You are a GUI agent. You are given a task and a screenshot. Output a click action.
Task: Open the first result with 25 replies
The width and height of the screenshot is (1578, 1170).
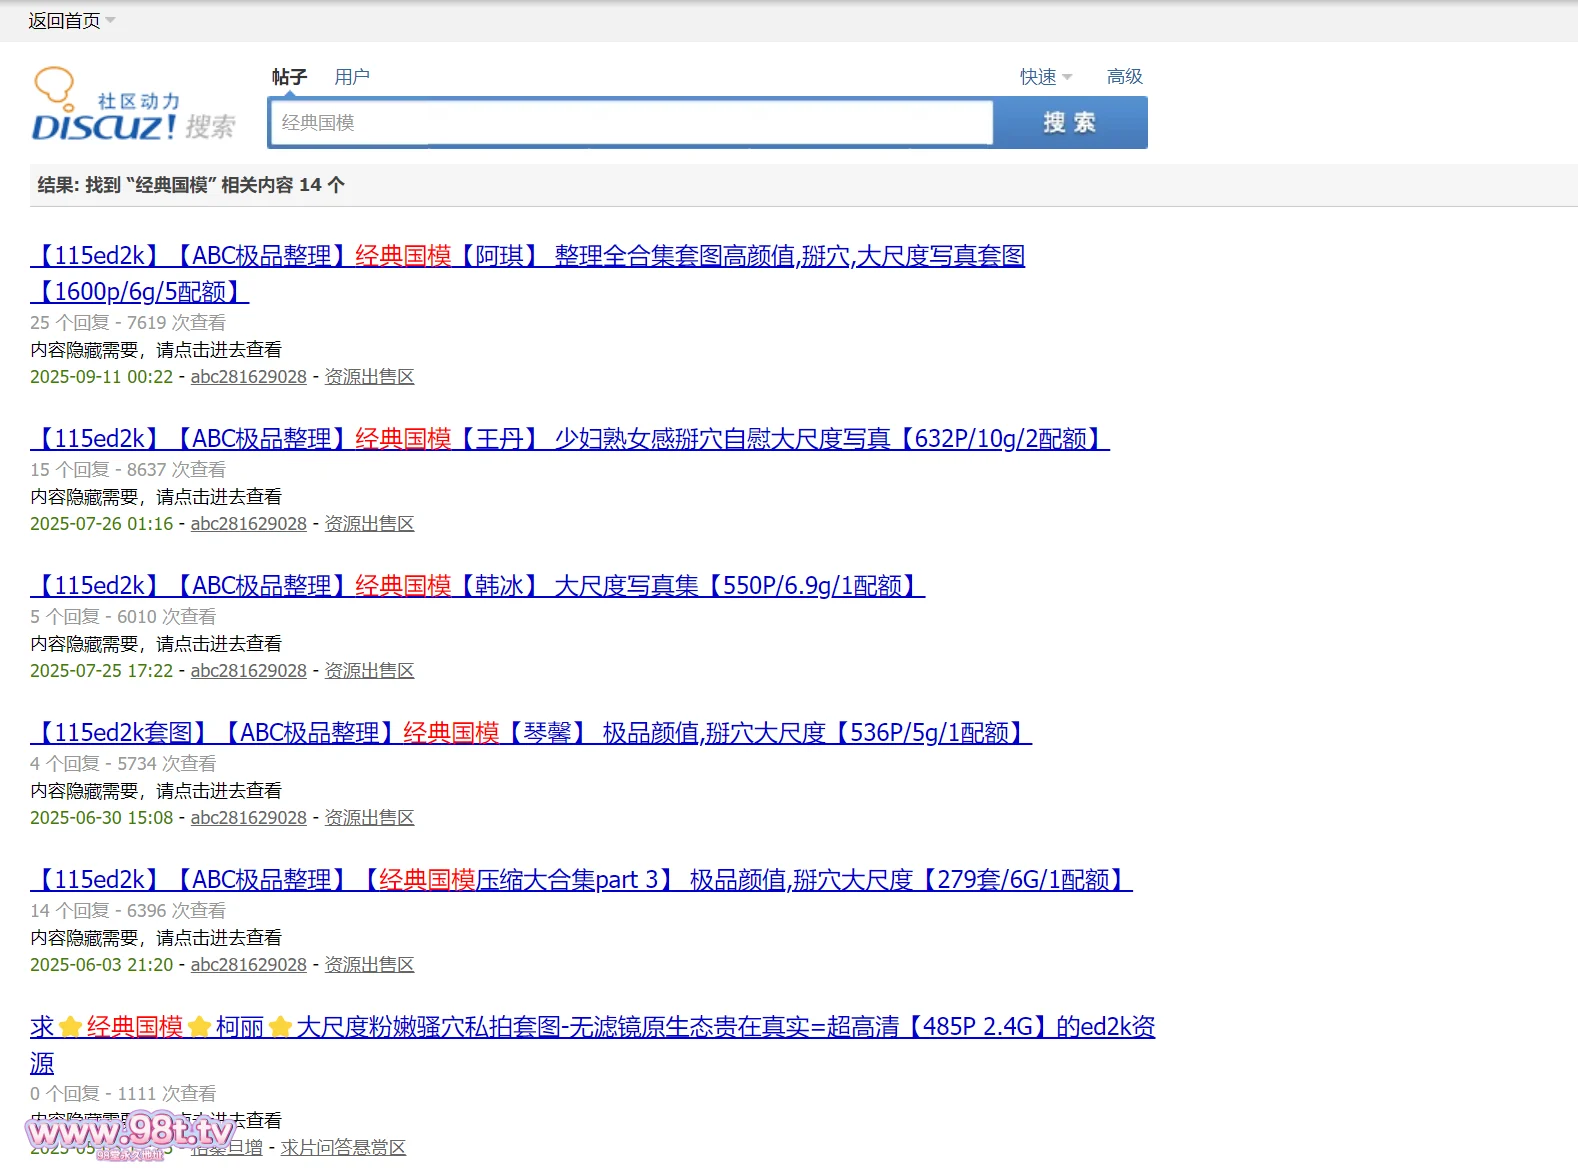click(527, 256)
